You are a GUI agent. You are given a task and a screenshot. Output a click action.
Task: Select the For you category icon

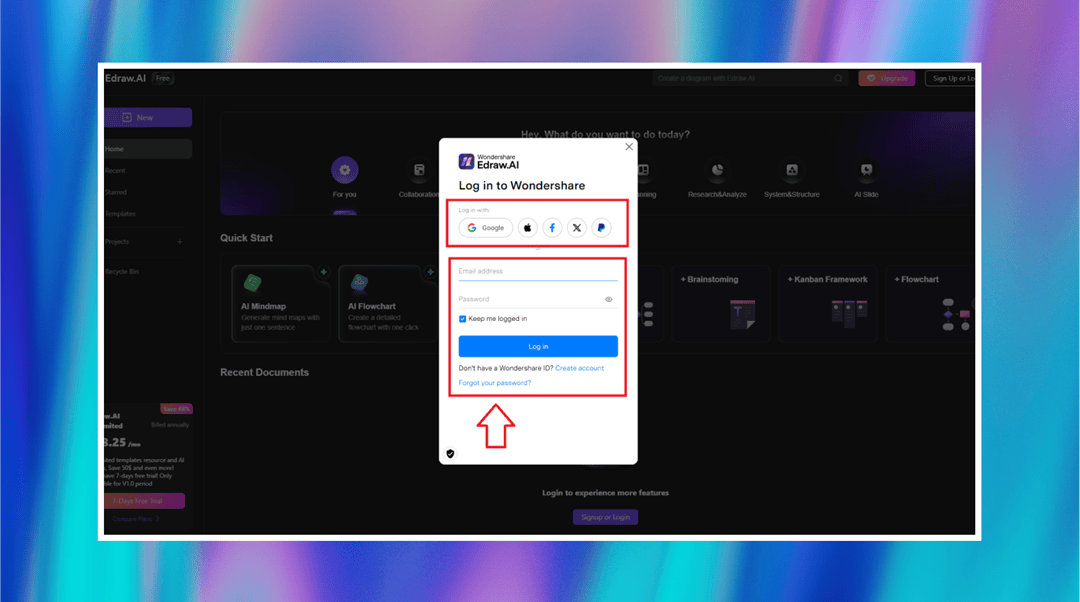[344, 170]
